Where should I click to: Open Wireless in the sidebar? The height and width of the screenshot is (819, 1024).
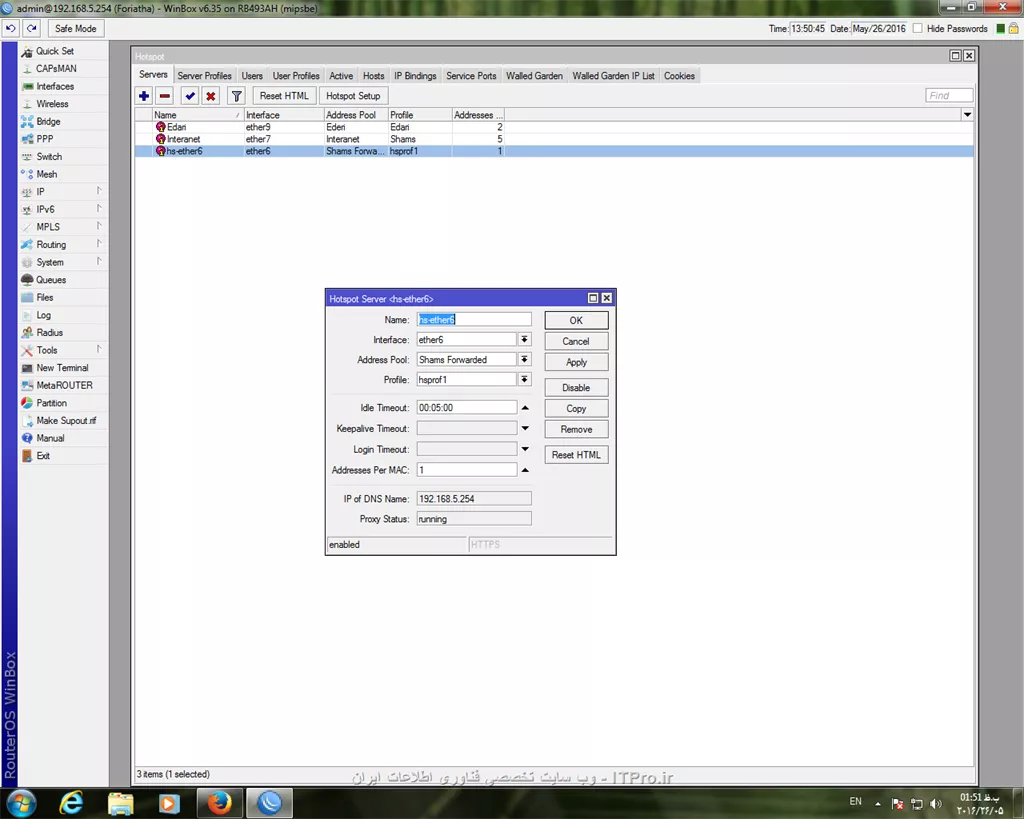[x=63, y=104]
